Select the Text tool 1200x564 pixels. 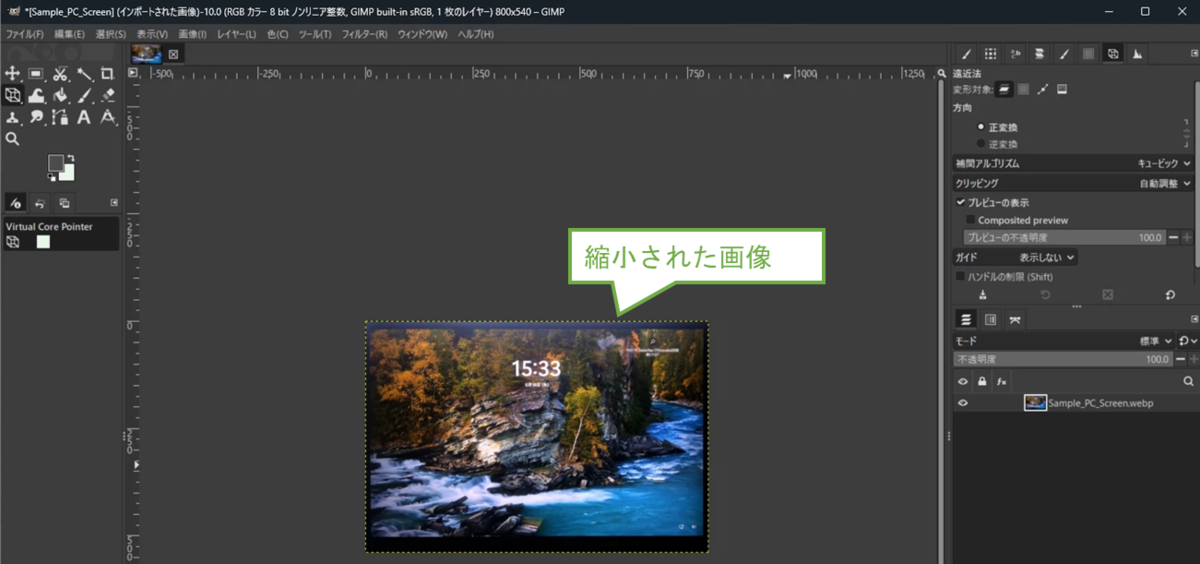[84, 117]
